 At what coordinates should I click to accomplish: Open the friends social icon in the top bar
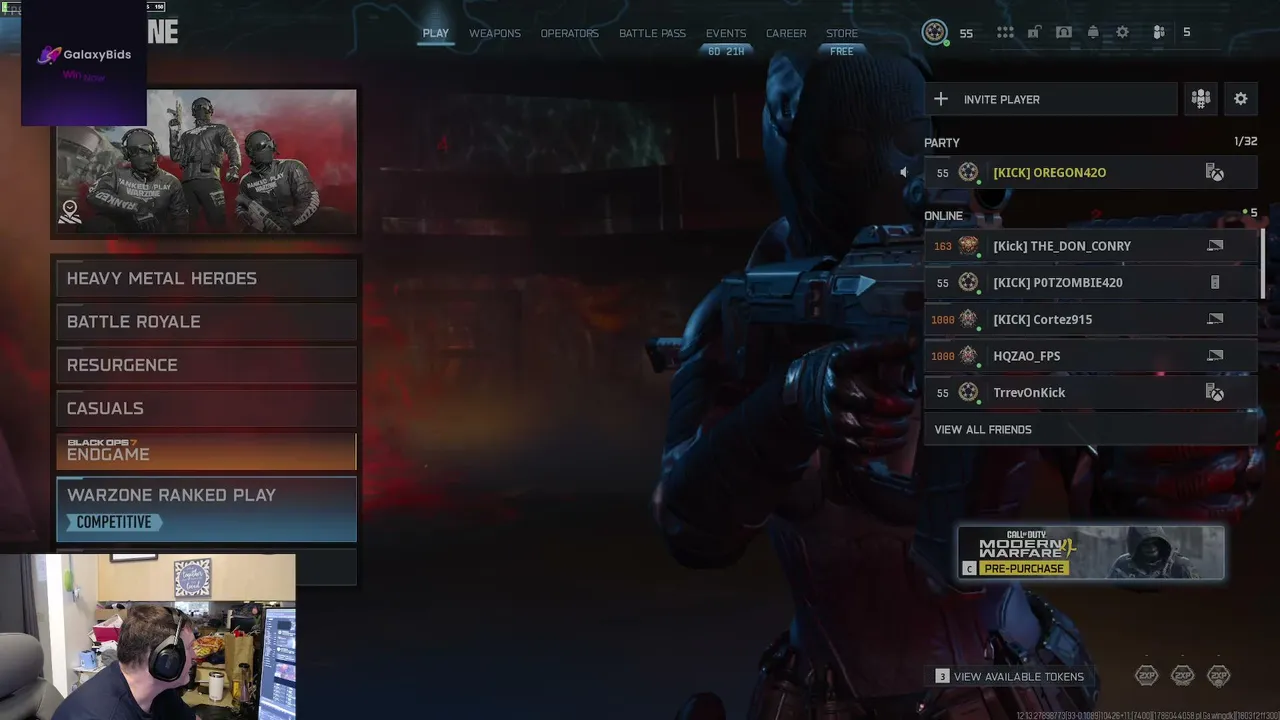pyautogui.click(x=1159, y=32)
